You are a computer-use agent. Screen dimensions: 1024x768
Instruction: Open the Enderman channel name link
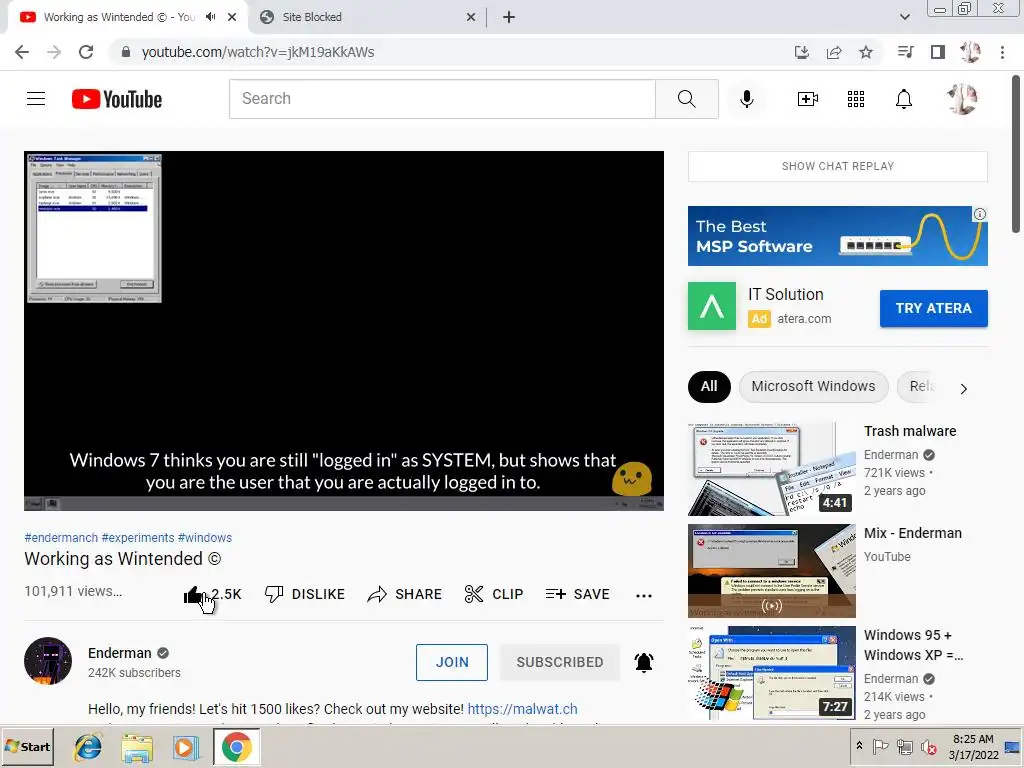coord(120,653)
